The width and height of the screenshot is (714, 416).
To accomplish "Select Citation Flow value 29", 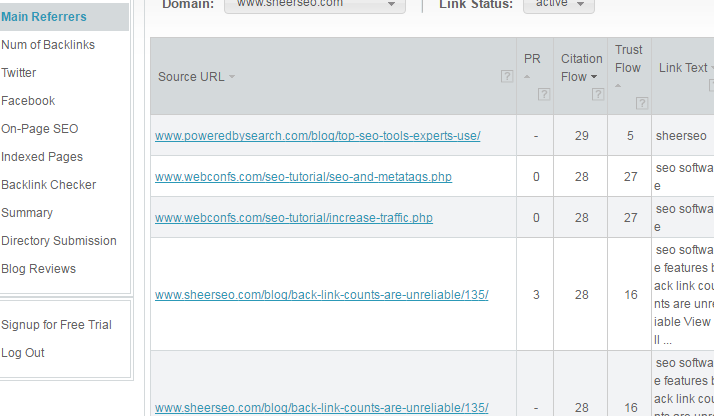I will click(581, 136).
